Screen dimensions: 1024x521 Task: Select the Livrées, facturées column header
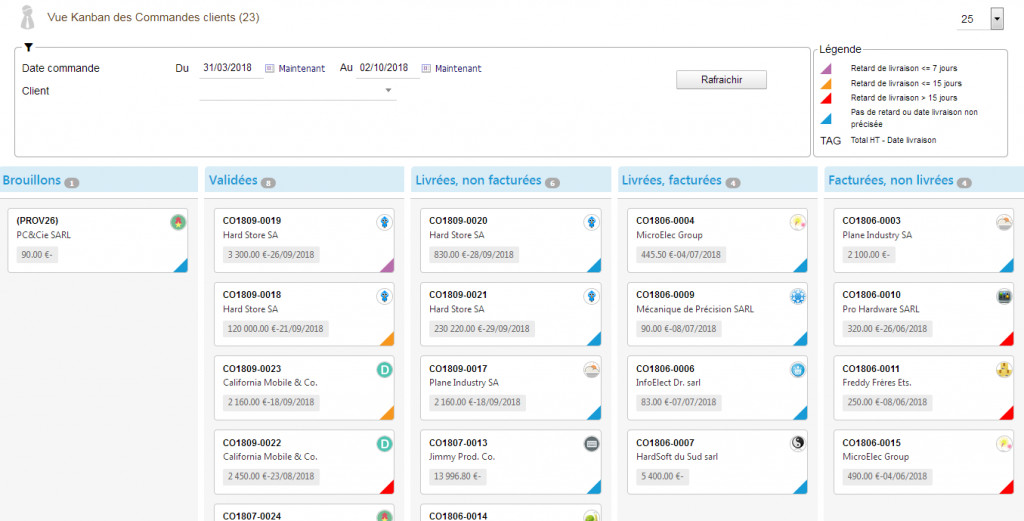click(671, 181)
